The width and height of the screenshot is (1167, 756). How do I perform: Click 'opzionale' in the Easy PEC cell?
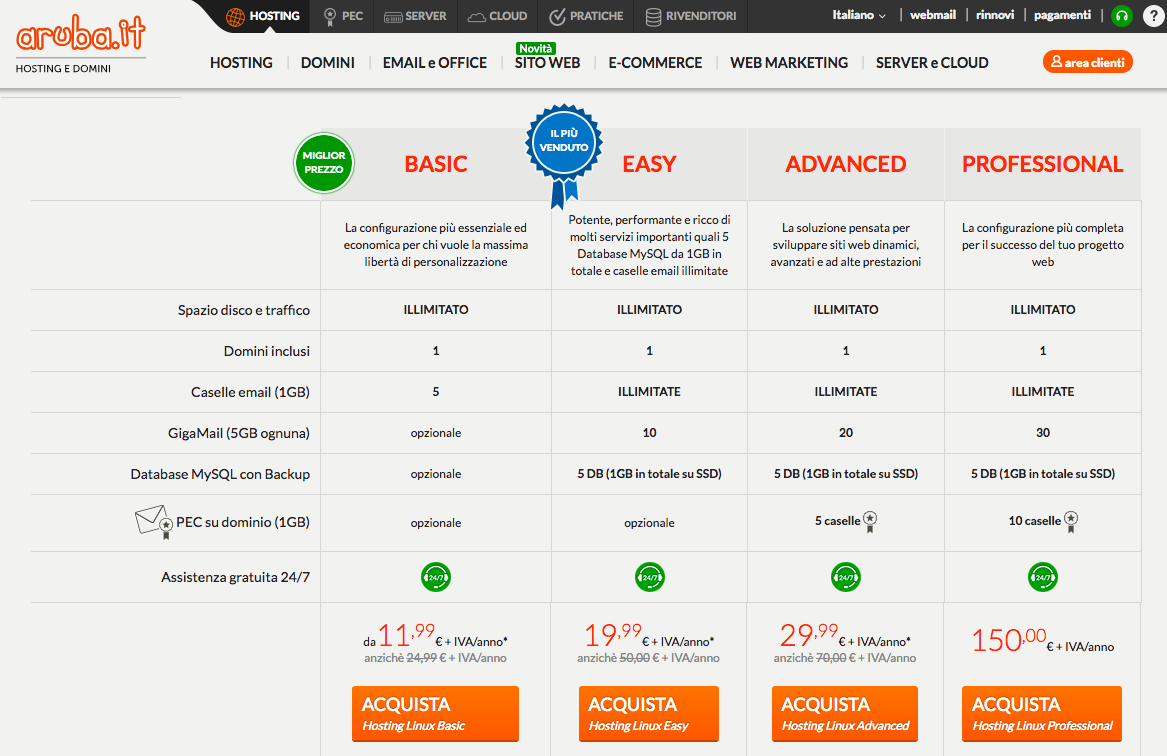(650, 523)
